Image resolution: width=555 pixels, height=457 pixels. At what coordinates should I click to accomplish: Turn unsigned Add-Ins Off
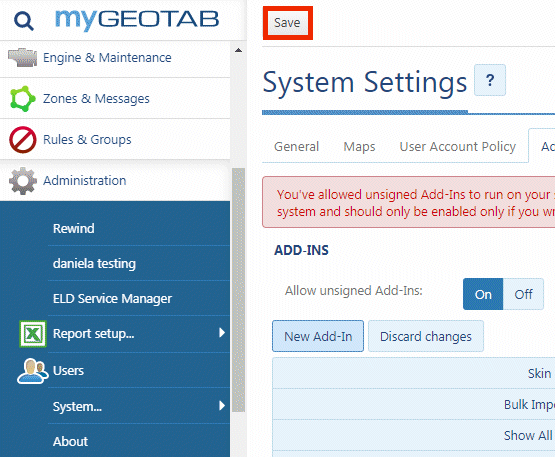pyautogui.click(x=523, y=294)
